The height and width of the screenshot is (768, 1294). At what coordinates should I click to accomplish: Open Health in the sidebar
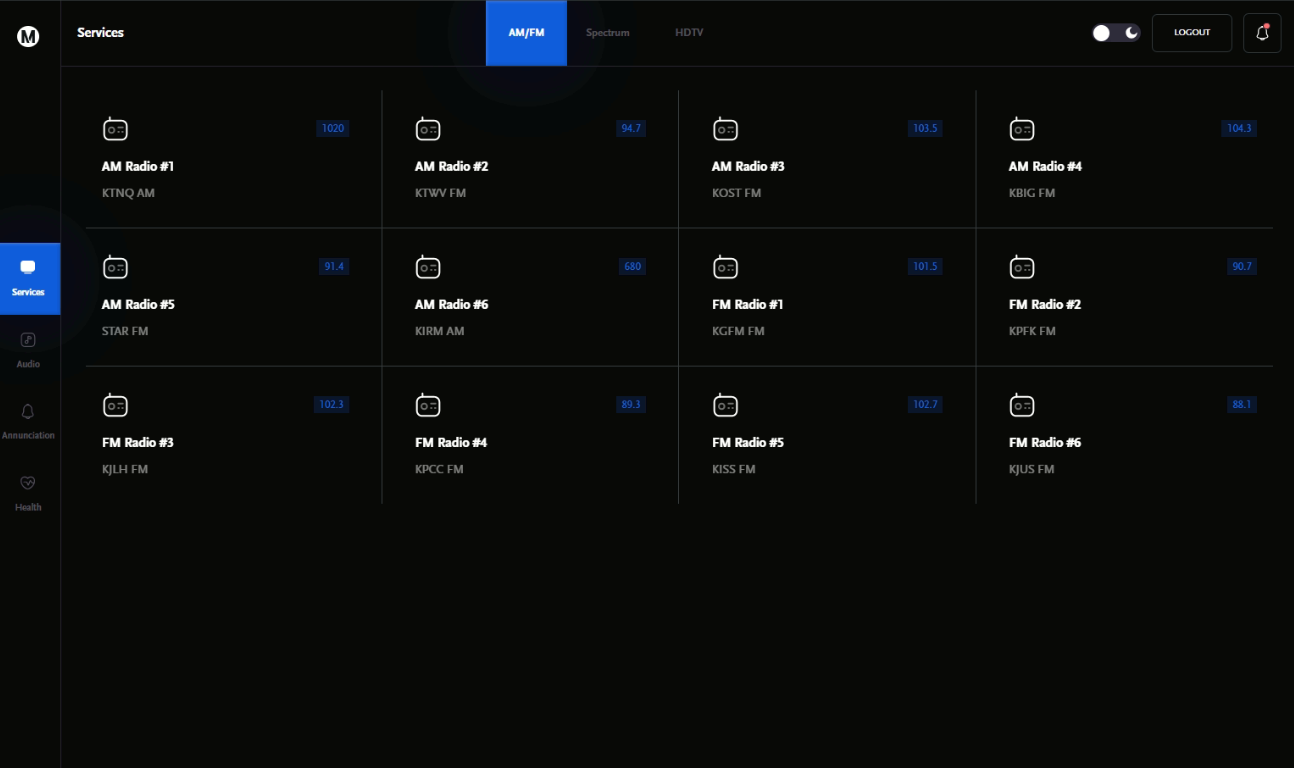29,494
